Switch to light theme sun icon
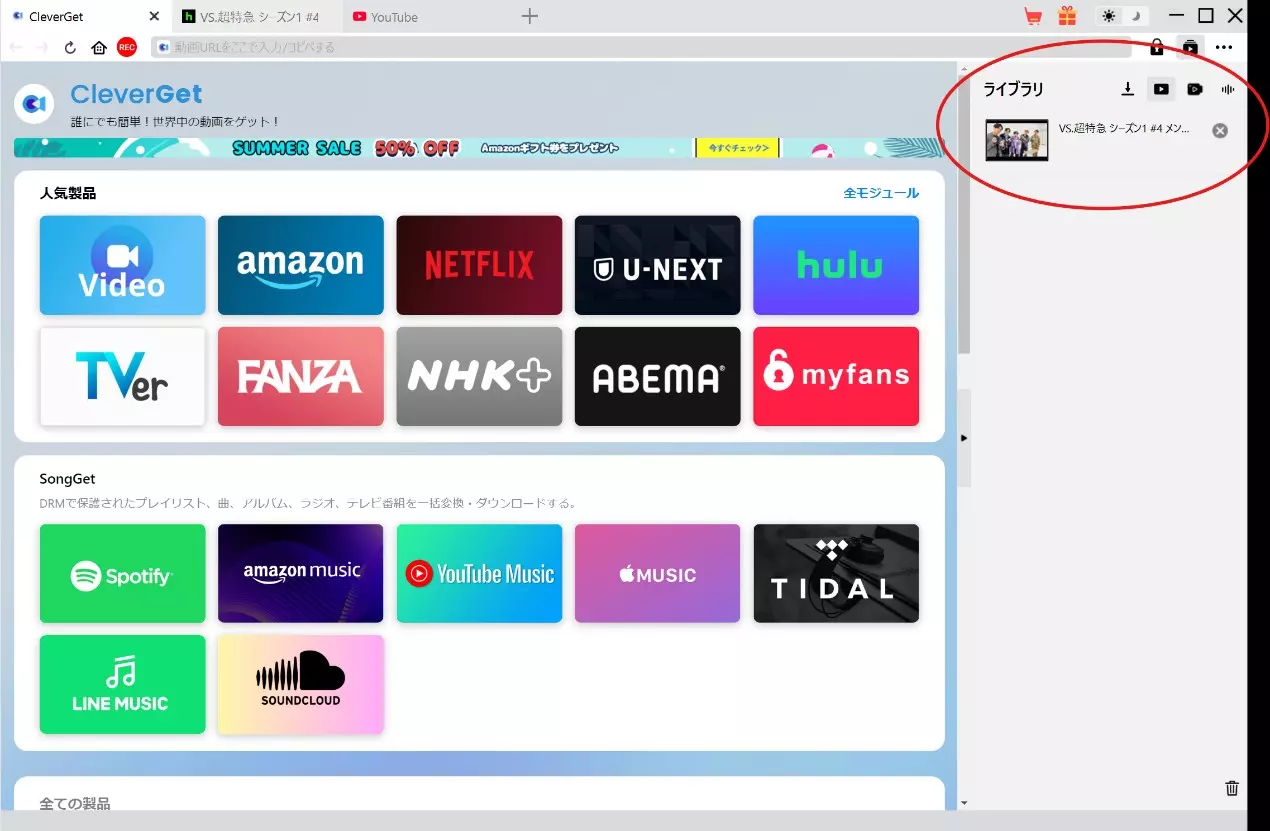Viewport: 1270px width, 831px height. [x=1108, y=16]
